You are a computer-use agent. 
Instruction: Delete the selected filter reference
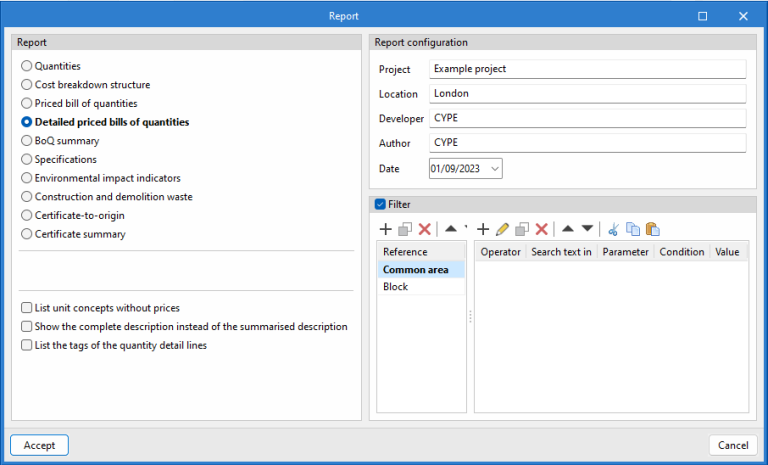click(x=425, y=229)
